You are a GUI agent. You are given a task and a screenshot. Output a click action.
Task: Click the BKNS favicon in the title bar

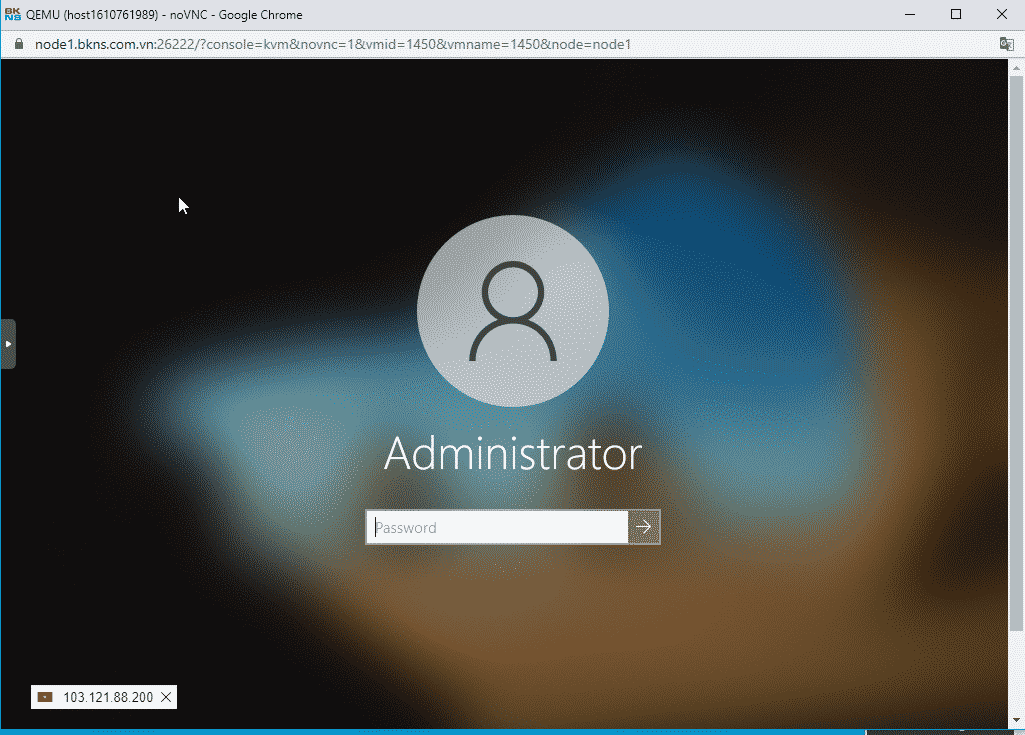[x=13, y=14]
